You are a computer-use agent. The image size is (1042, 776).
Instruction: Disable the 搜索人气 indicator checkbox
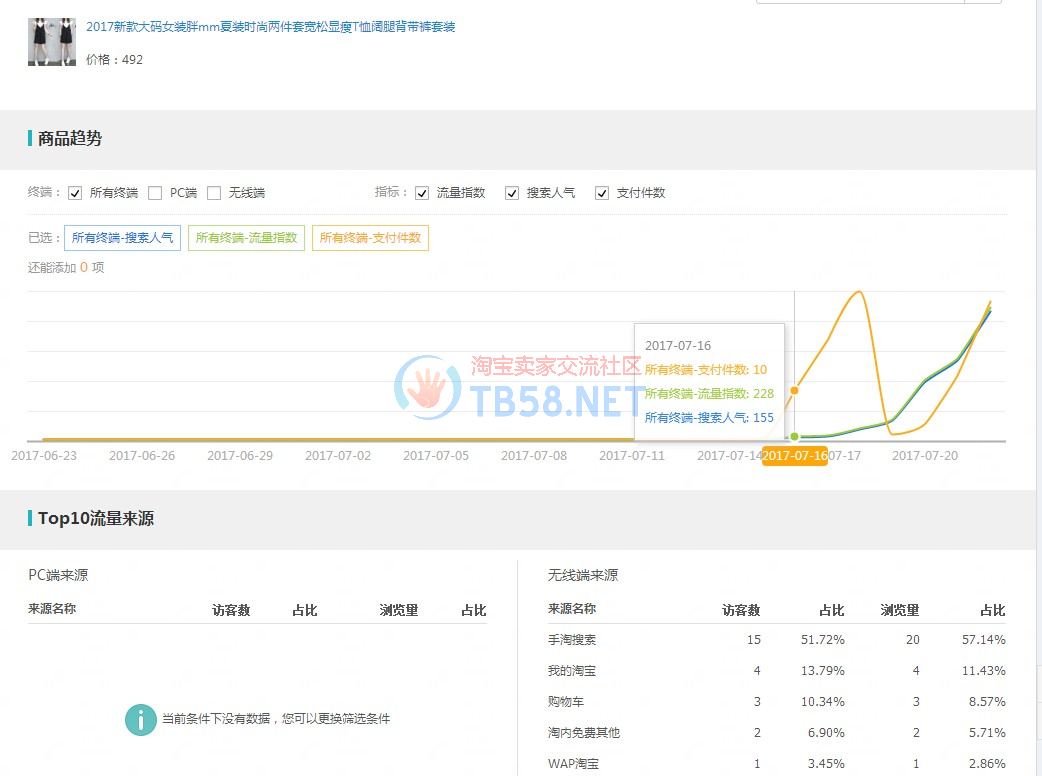coord(512,193)
